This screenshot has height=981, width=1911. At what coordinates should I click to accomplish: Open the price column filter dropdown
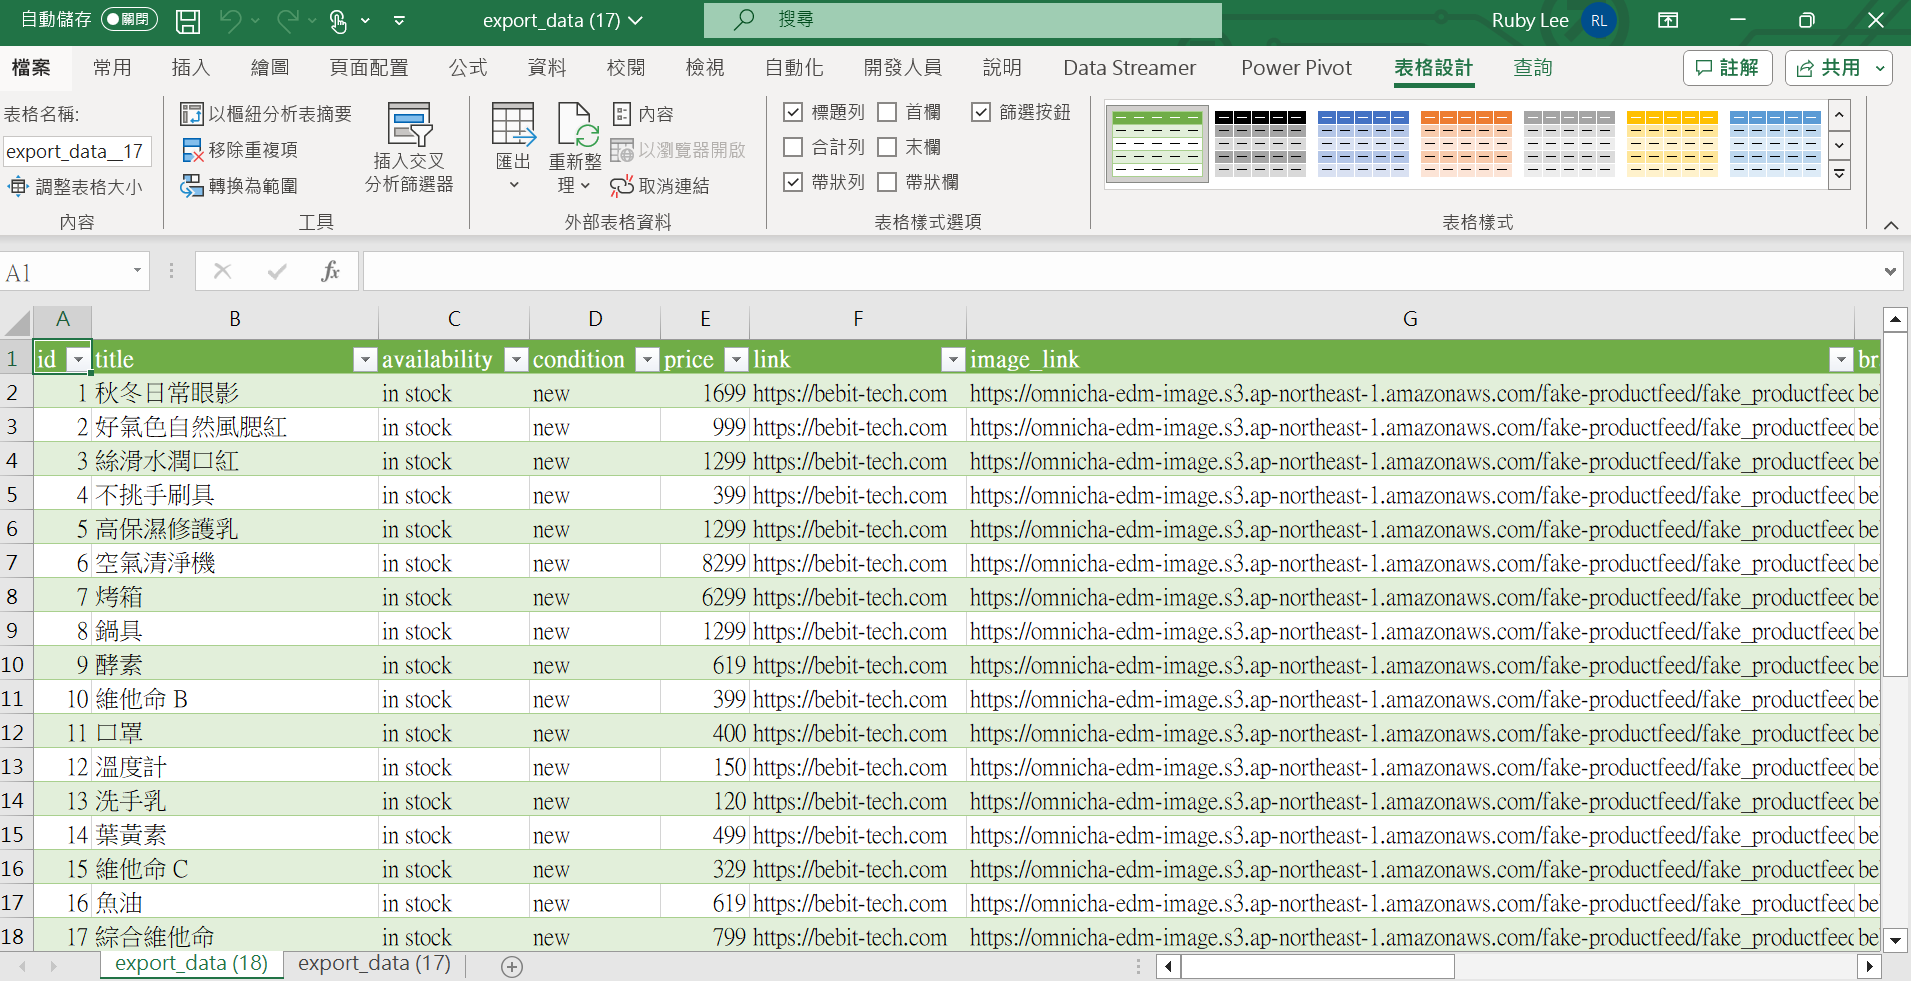click(x=736, y=359)
